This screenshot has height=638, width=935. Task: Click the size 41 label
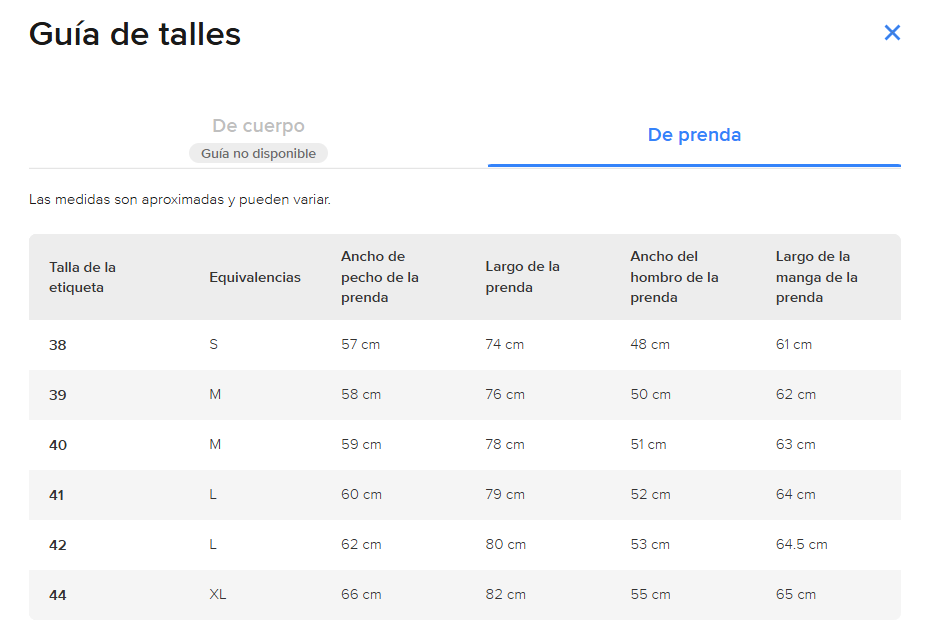pyautogui.click(x=57, y=495)
